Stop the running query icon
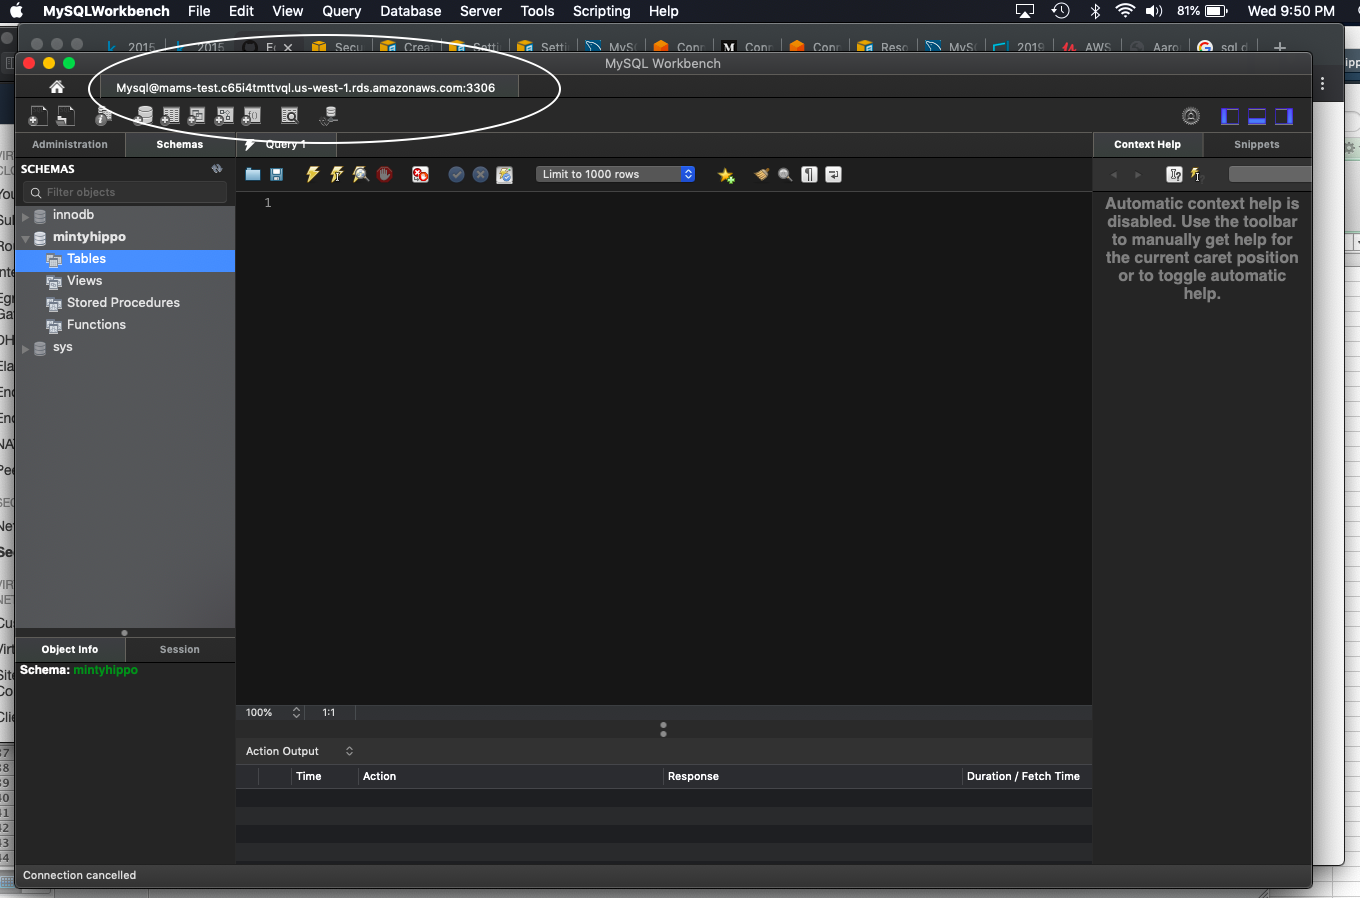The width and height of the screenshot is (1360, 898). point(385,174)
